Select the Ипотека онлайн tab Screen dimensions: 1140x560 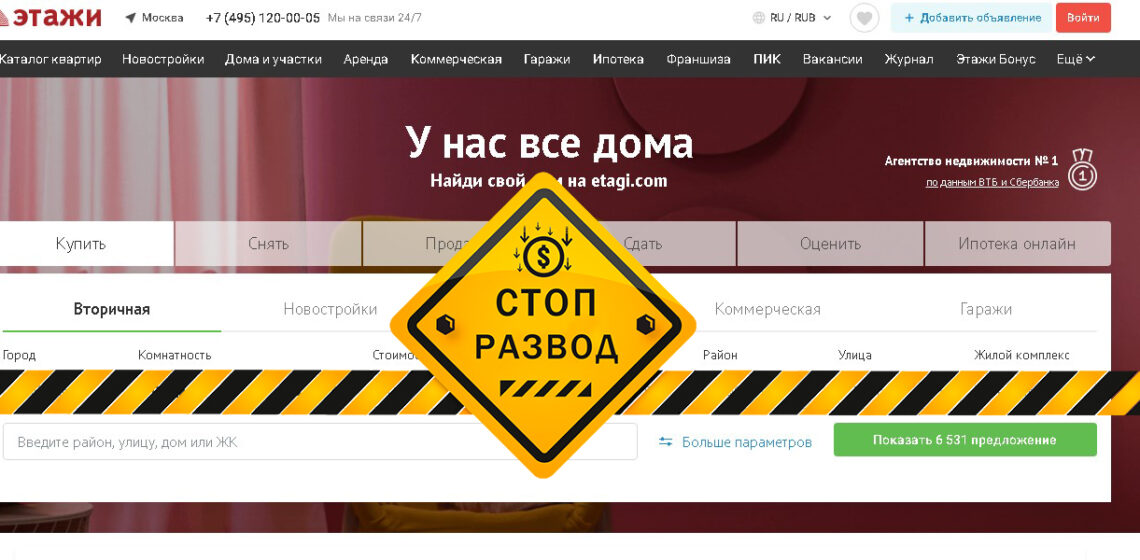(x=1016, y=244)
